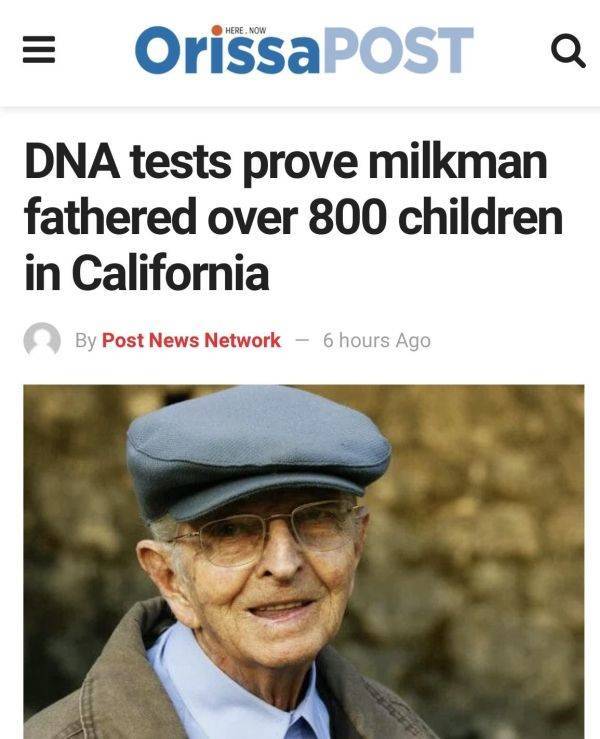Click the 'HERE . NOW' tagline
The height and width of the screenshot is (739, 600).
tap(246, 31)
